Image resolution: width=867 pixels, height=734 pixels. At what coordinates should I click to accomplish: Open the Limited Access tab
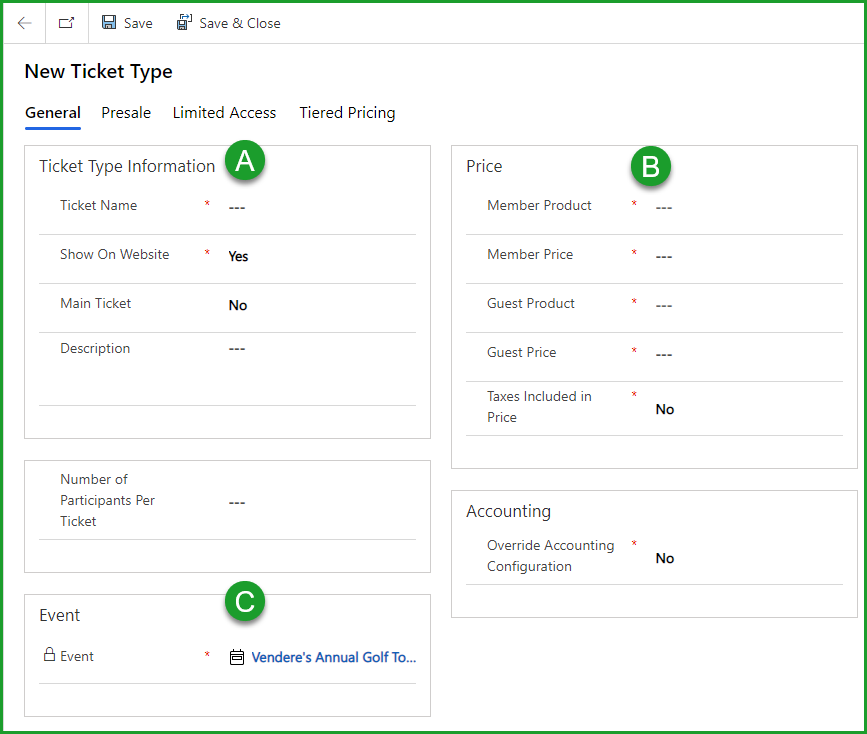pyautogui.click(x=224, y=113)
